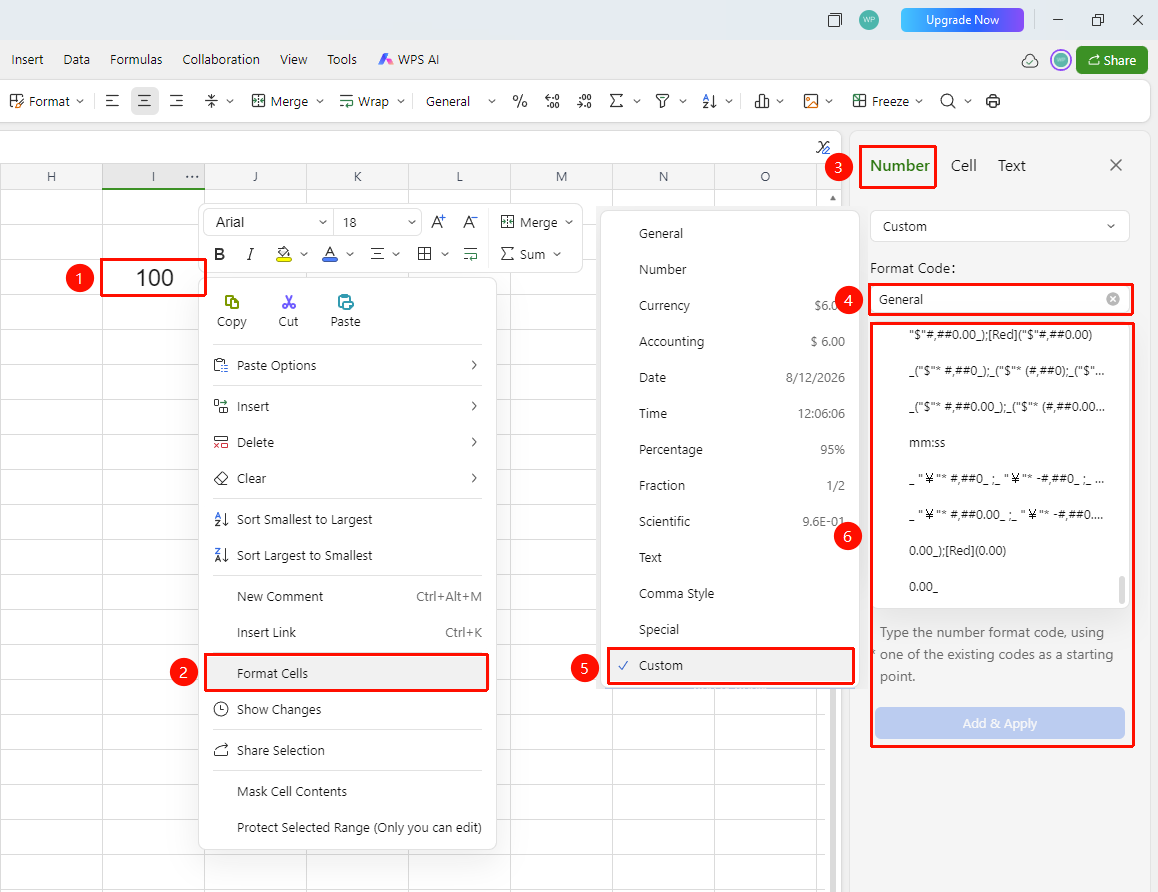Click the Upgrade Now button
Viewport: 1158px width, 892px height.
pyautogui.click(x=962, y=20)
